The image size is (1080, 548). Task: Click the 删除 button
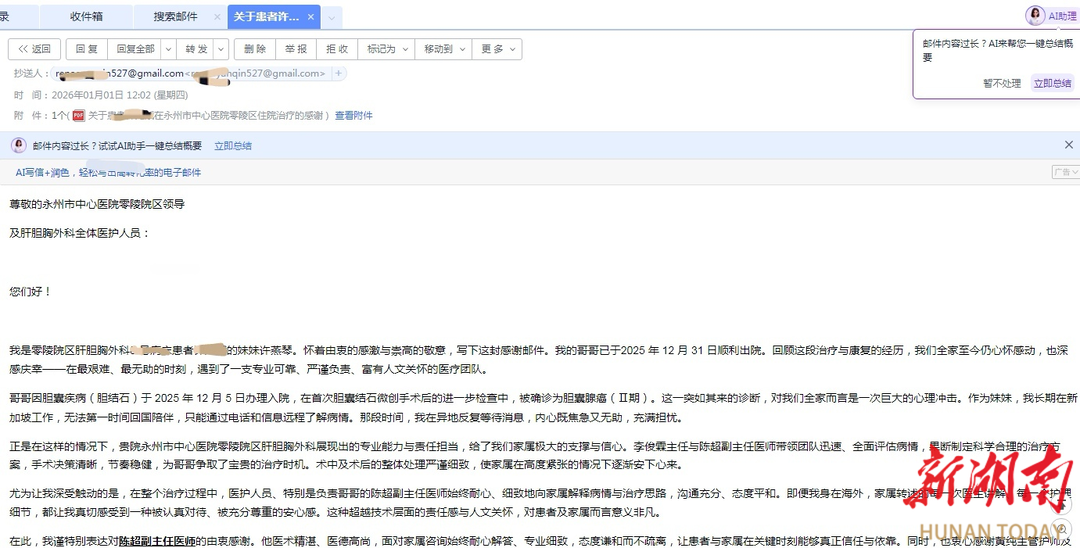[x=255, y=49]
